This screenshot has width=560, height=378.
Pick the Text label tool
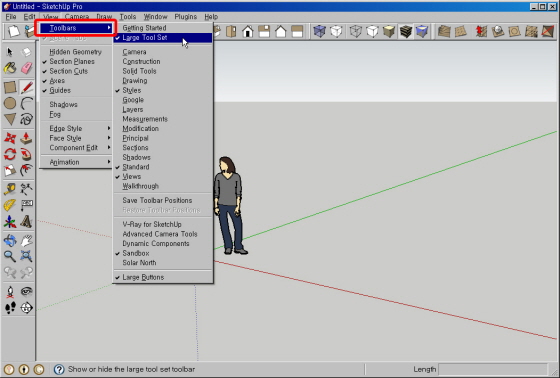tap(26, 205)
